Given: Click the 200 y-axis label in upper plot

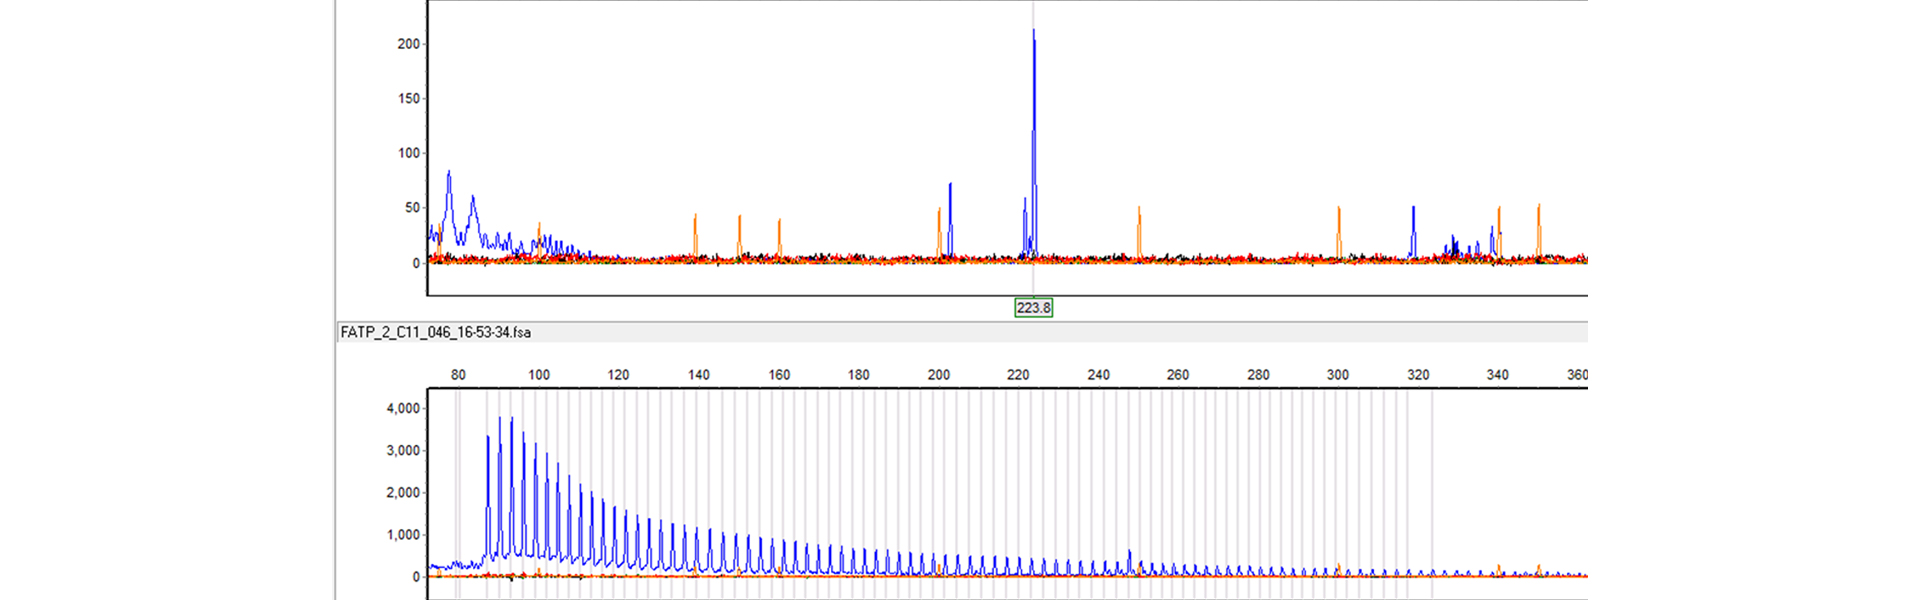Looking at the screenshot, I should point(408,44).
